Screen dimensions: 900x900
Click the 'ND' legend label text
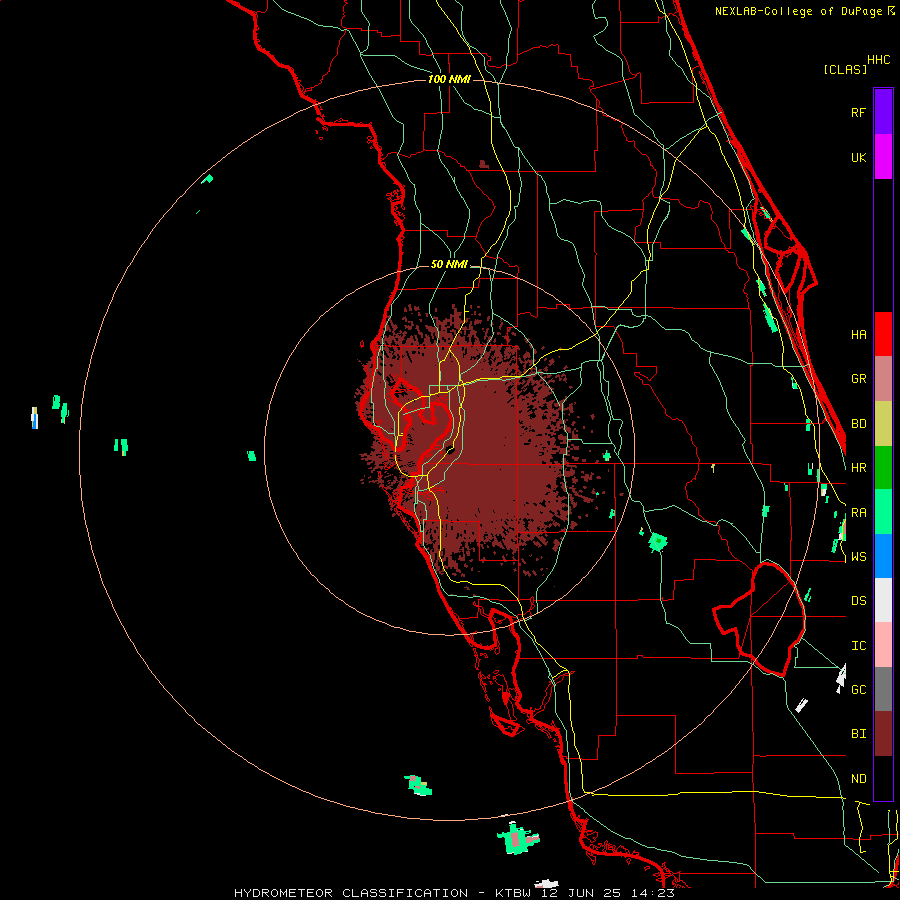(x=858, y=779)
